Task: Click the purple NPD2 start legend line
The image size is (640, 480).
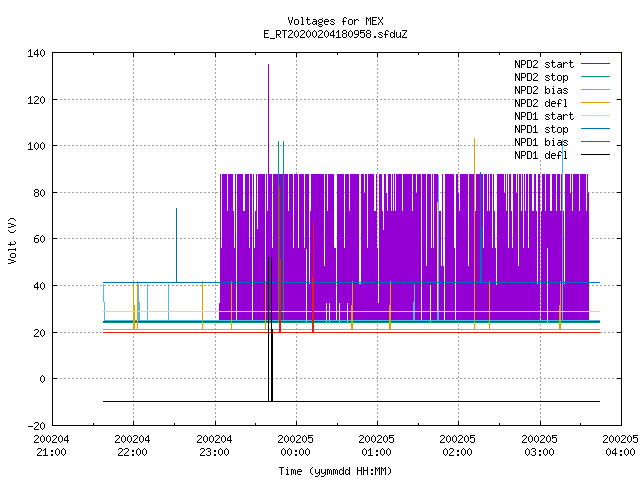Action: (595, 64)
